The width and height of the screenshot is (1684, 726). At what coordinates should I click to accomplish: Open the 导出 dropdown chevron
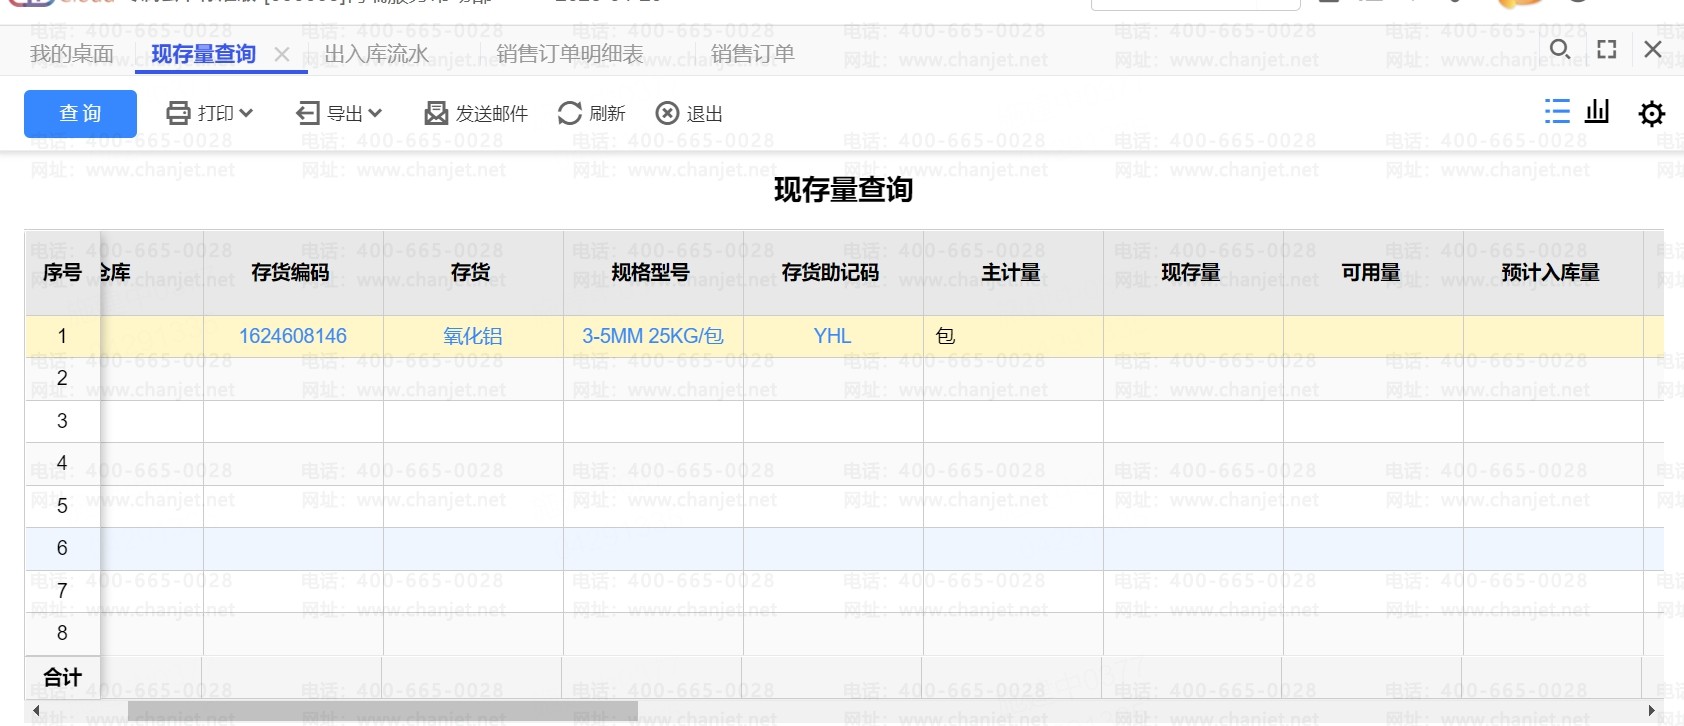pos(376,114)
